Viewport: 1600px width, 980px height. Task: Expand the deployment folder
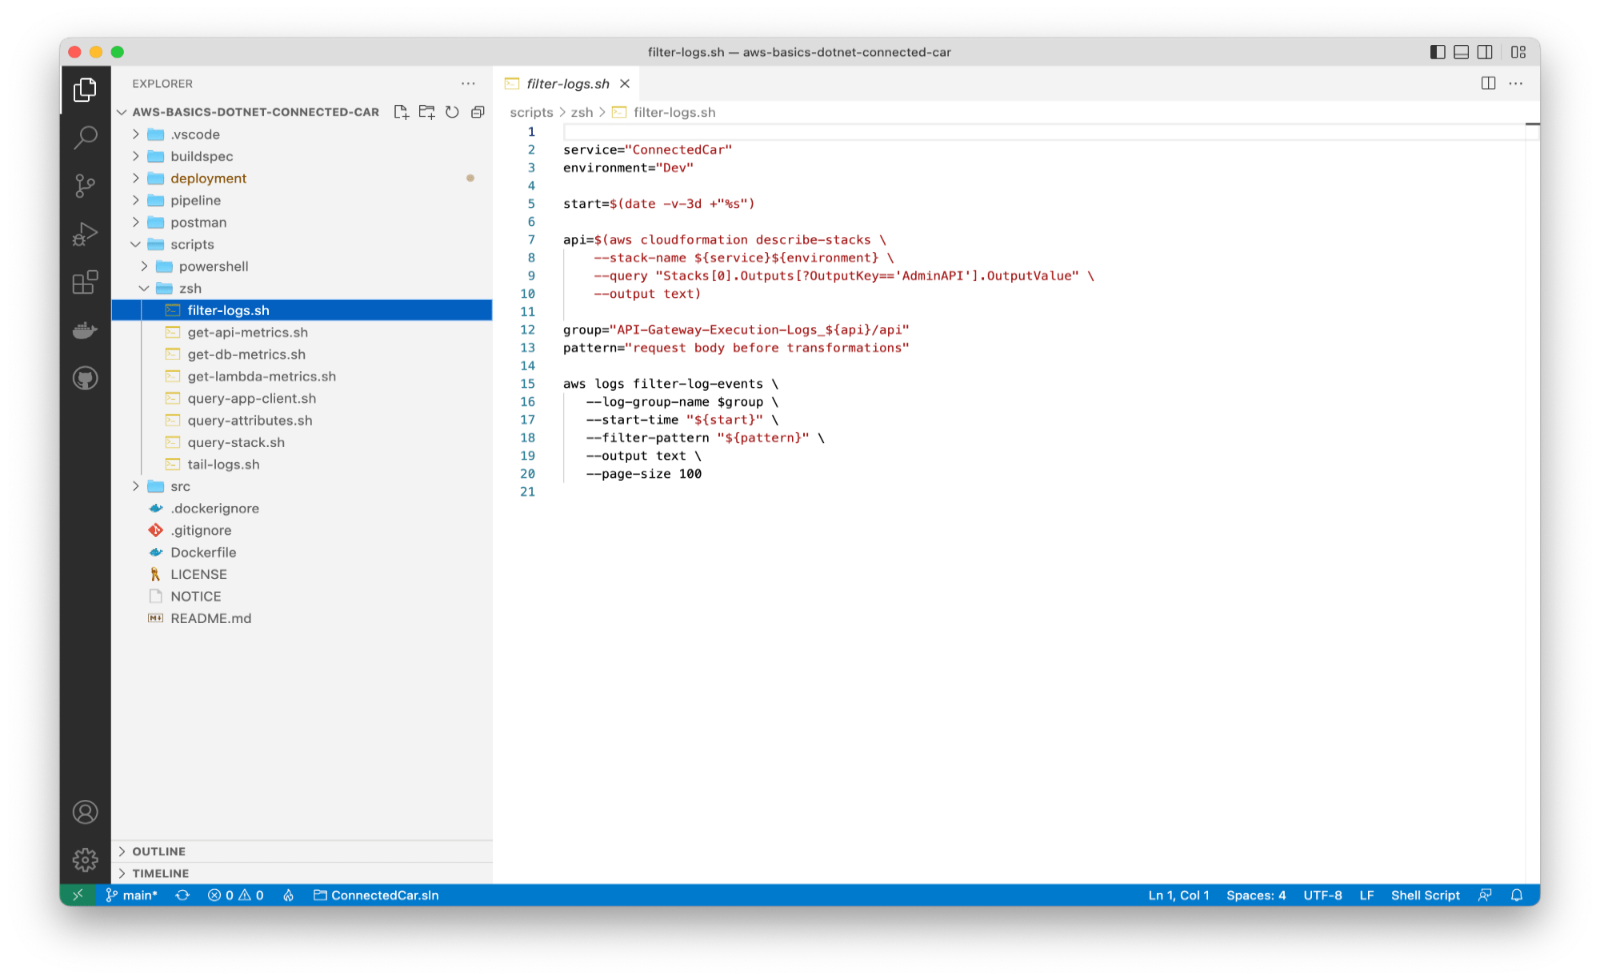click(208, 178)
